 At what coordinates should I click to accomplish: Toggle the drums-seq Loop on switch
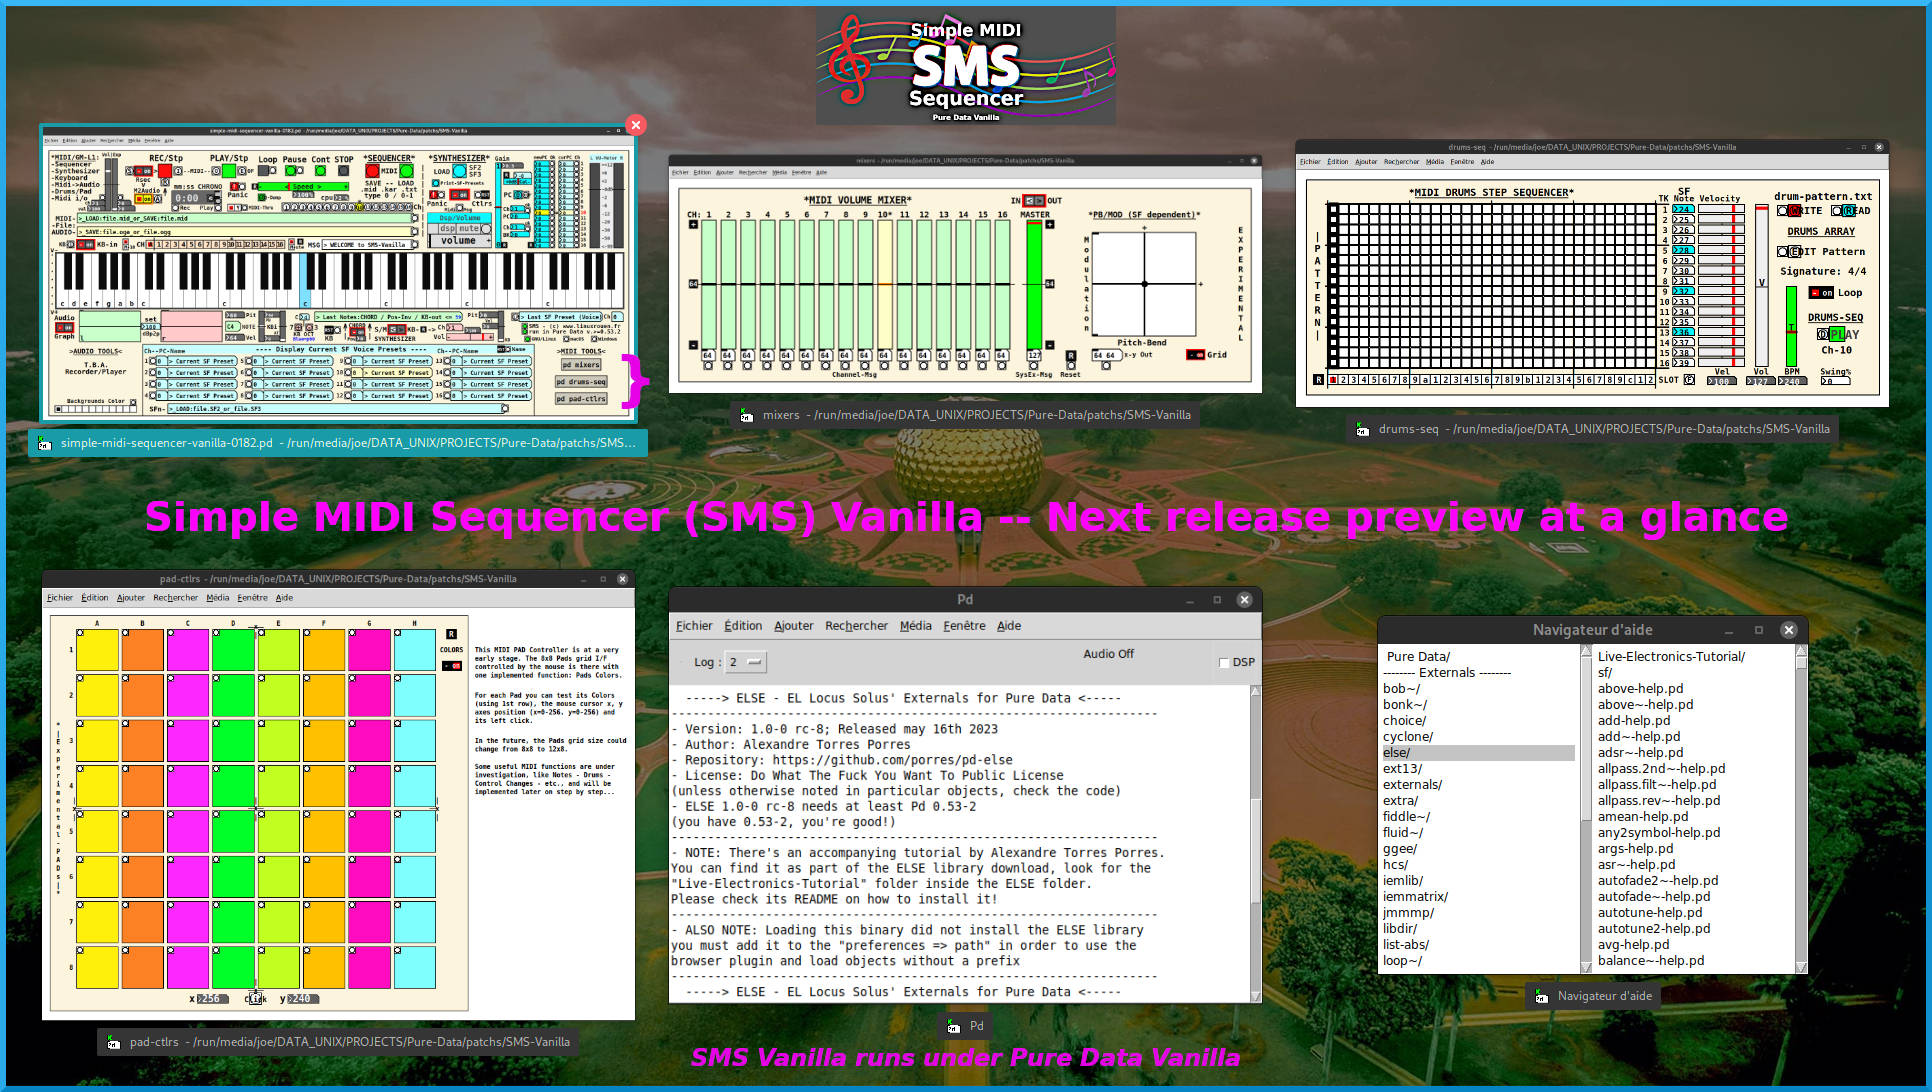click(x=1821, y=293)
